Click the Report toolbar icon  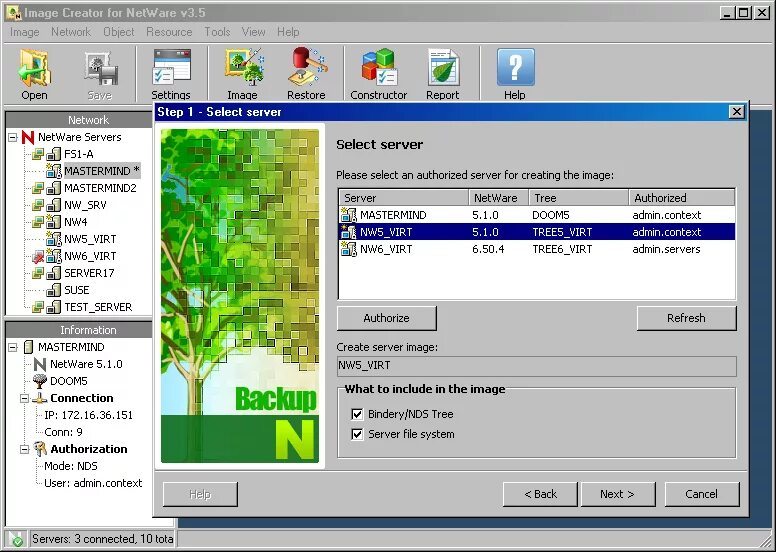[x=443, y=67]
